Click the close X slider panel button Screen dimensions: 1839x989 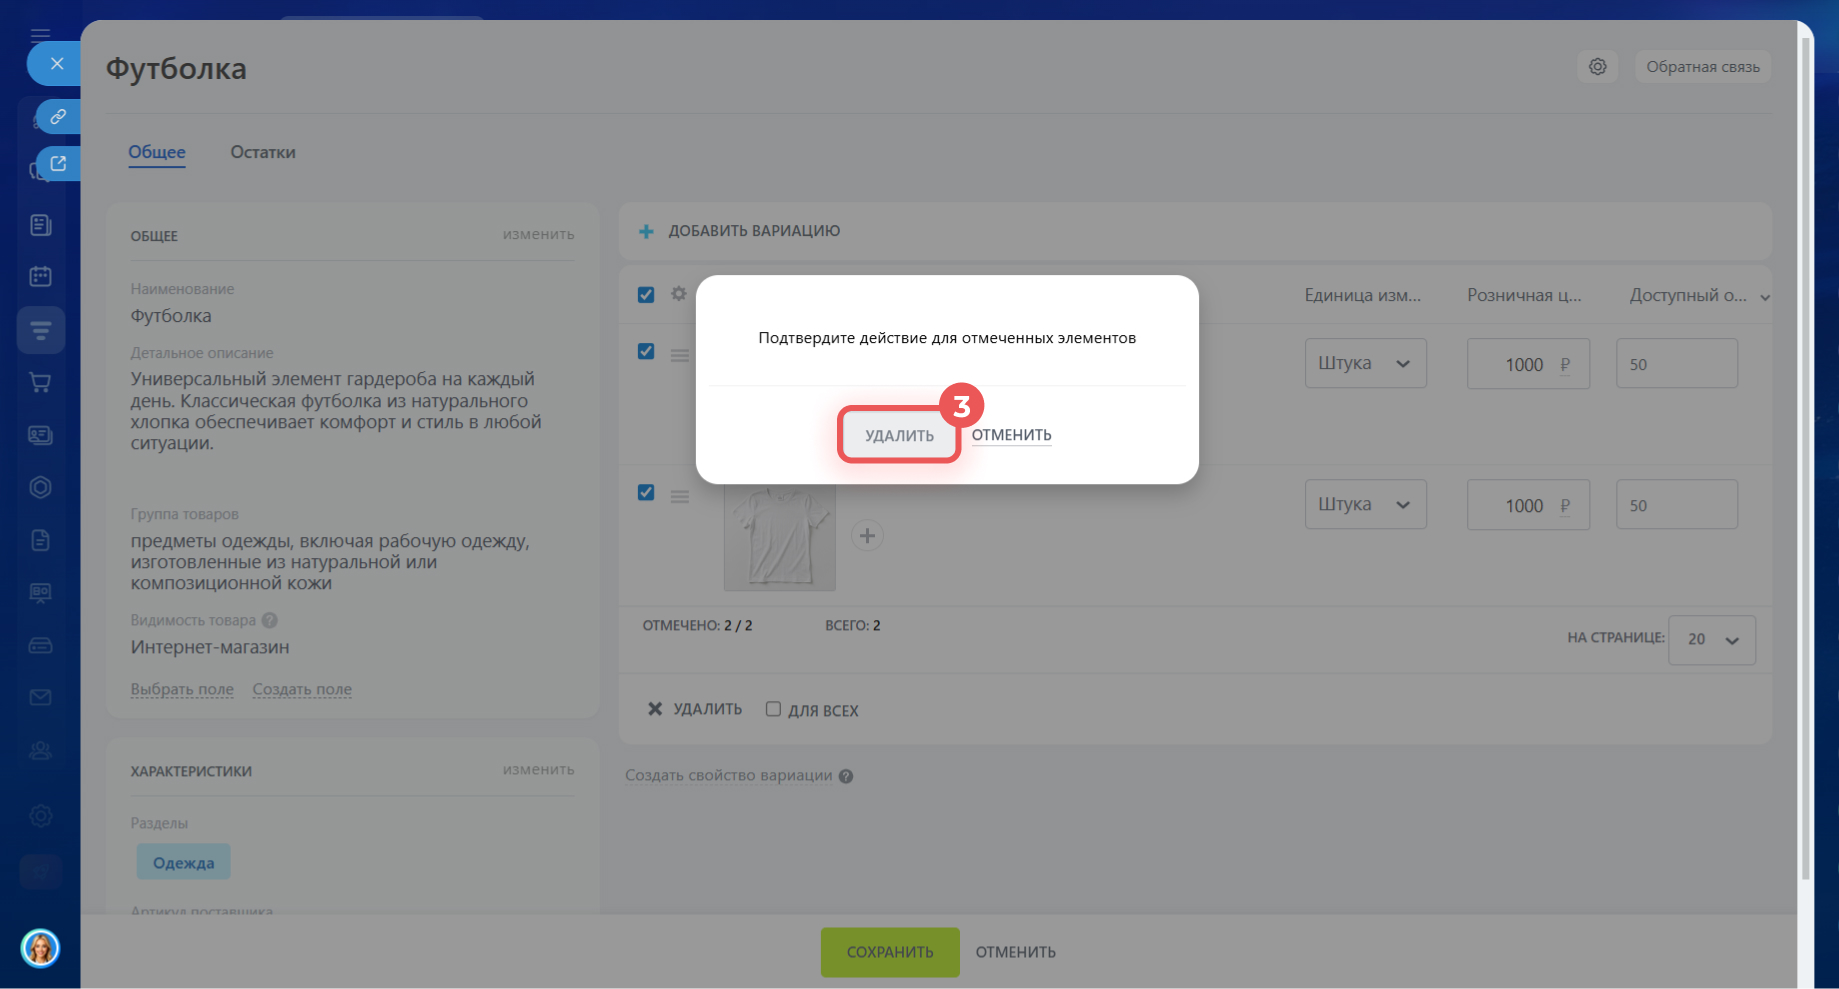pyautogui.click(x=57, y=64)
